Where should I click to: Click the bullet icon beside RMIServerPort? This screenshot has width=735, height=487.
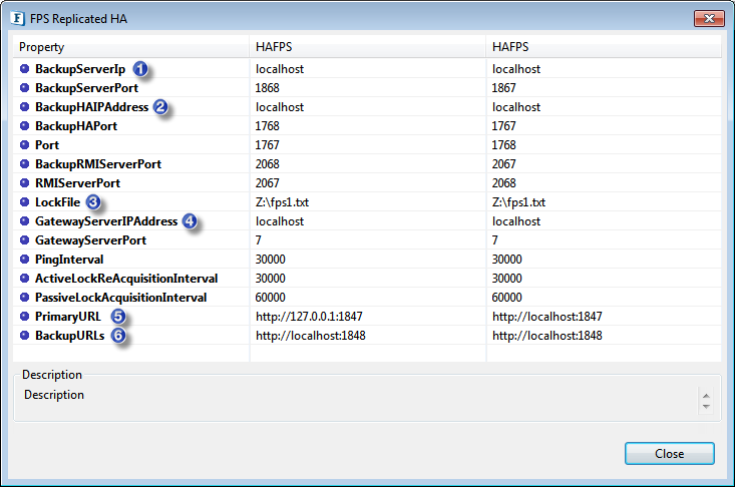click(24, 183)
